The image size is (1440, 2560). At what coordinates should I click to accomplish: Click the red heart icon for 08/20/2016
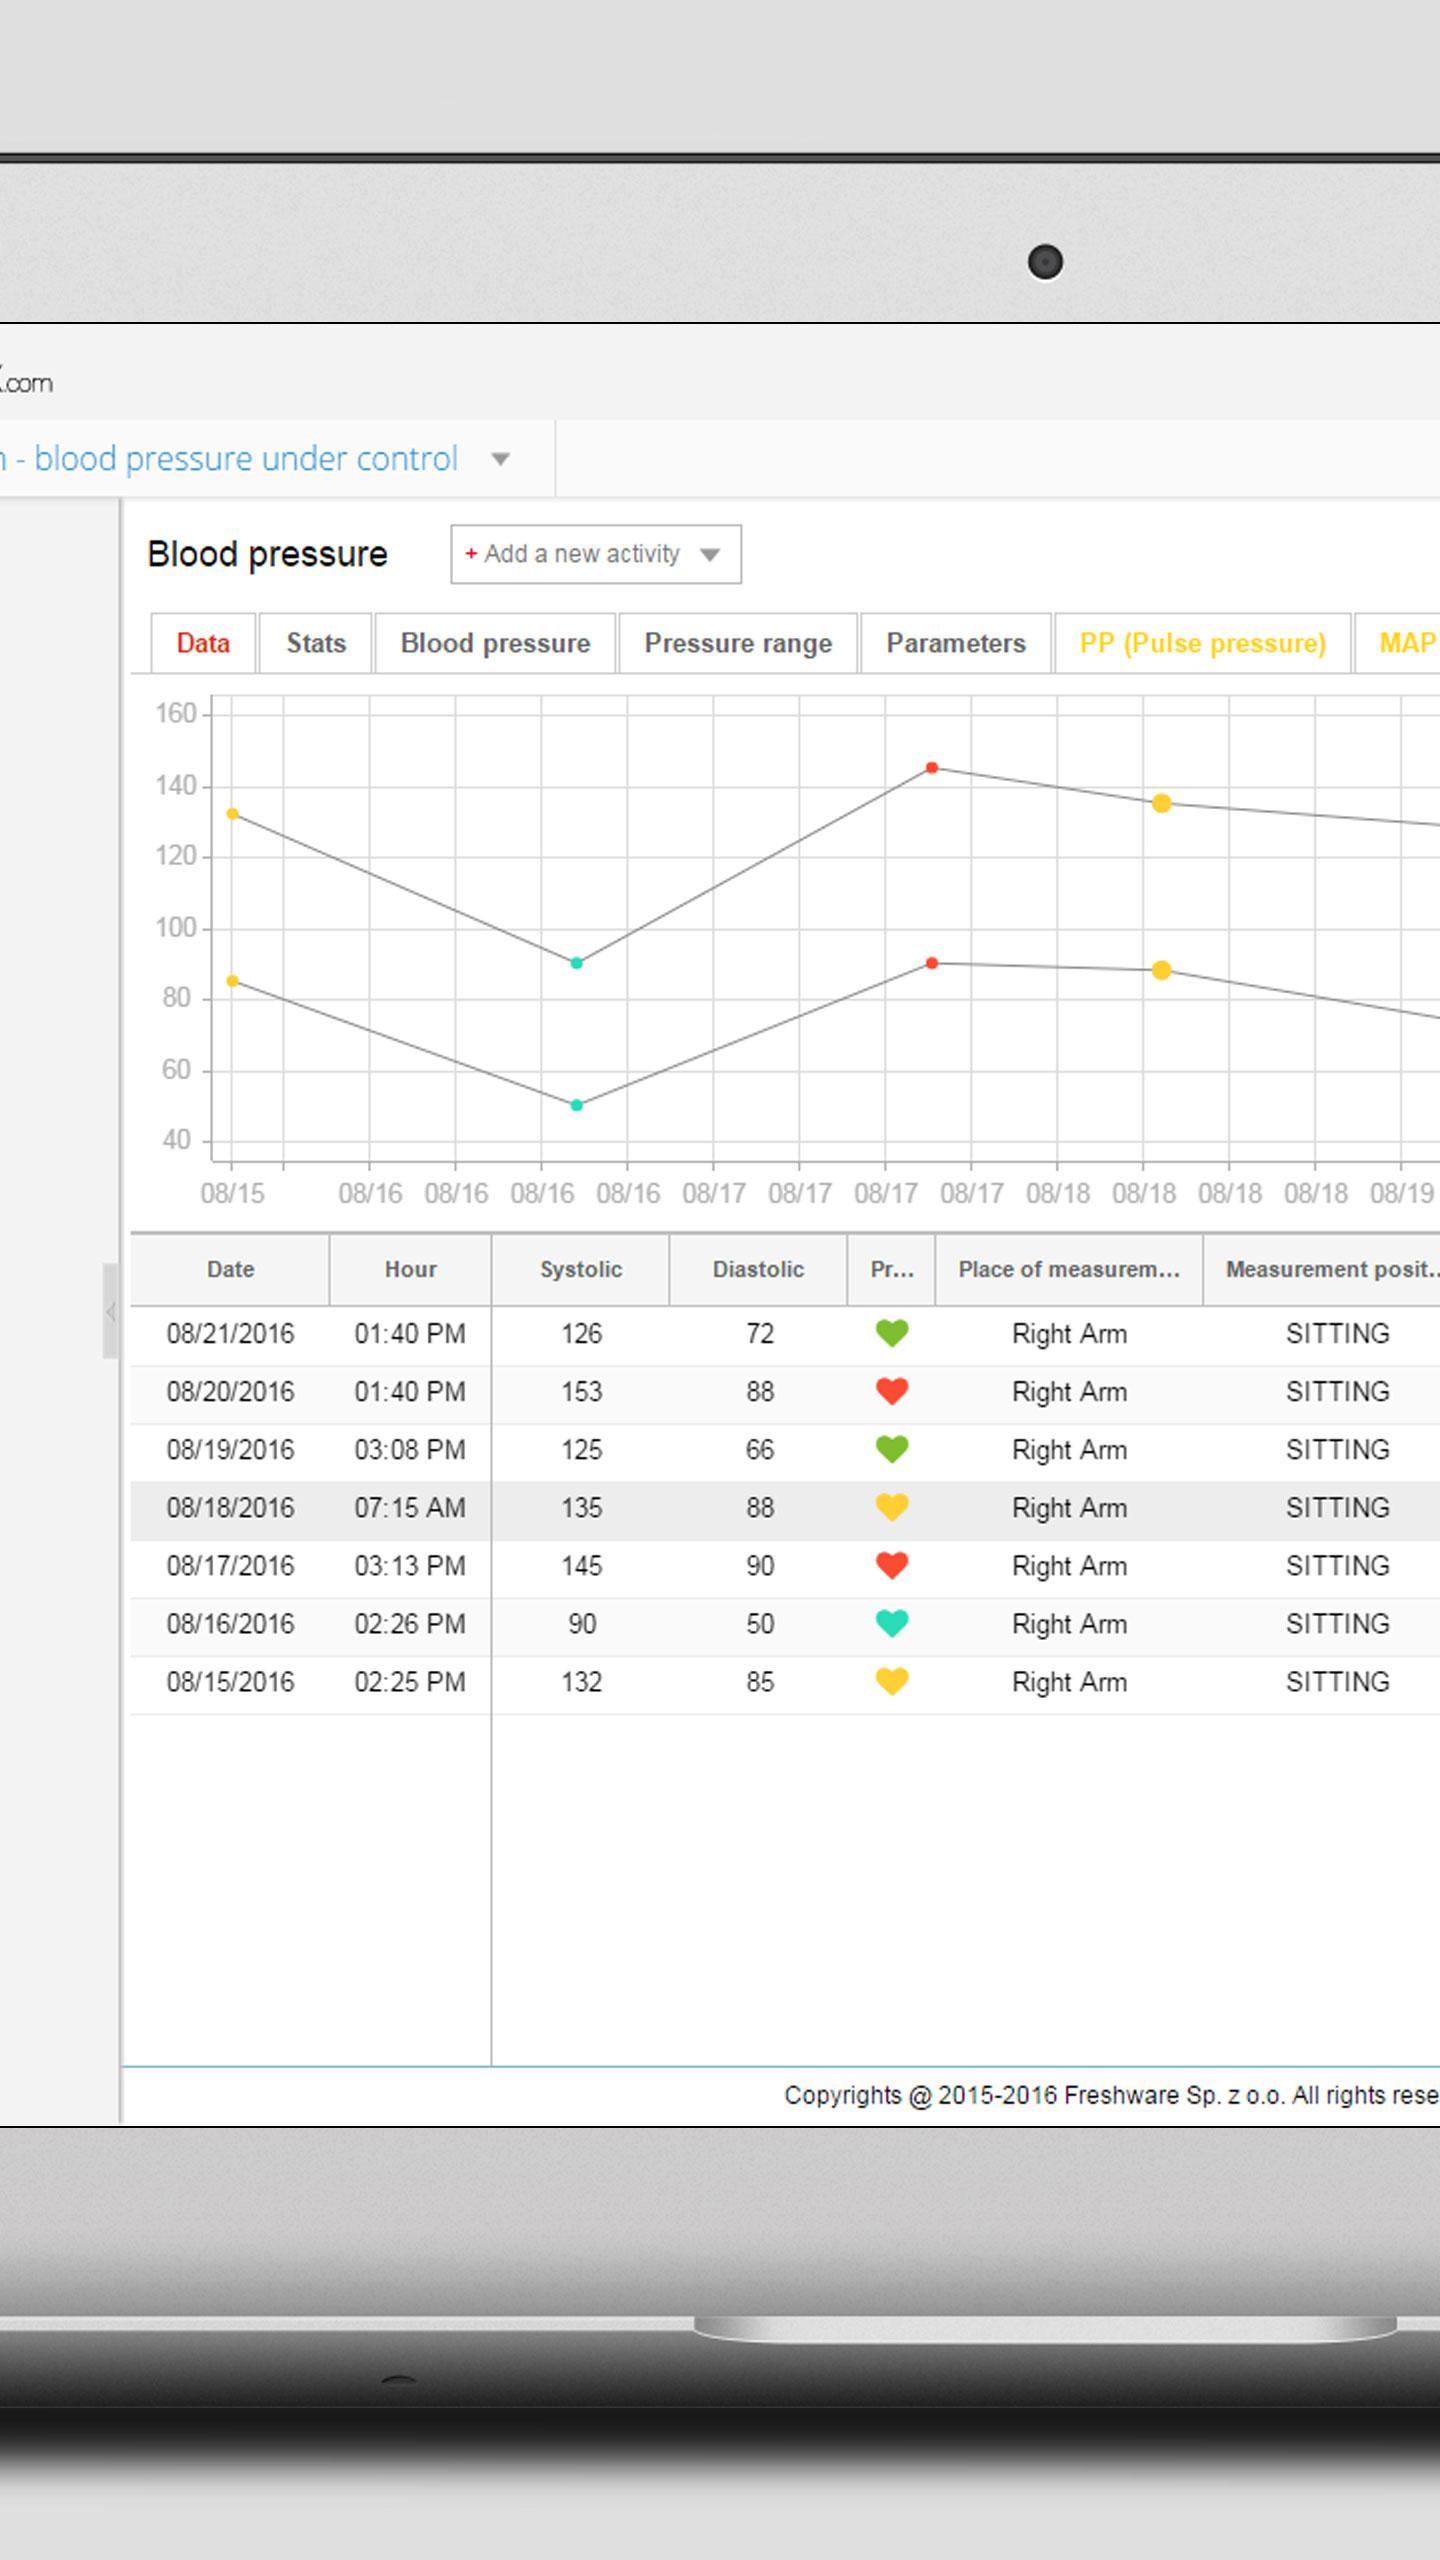892,1391
